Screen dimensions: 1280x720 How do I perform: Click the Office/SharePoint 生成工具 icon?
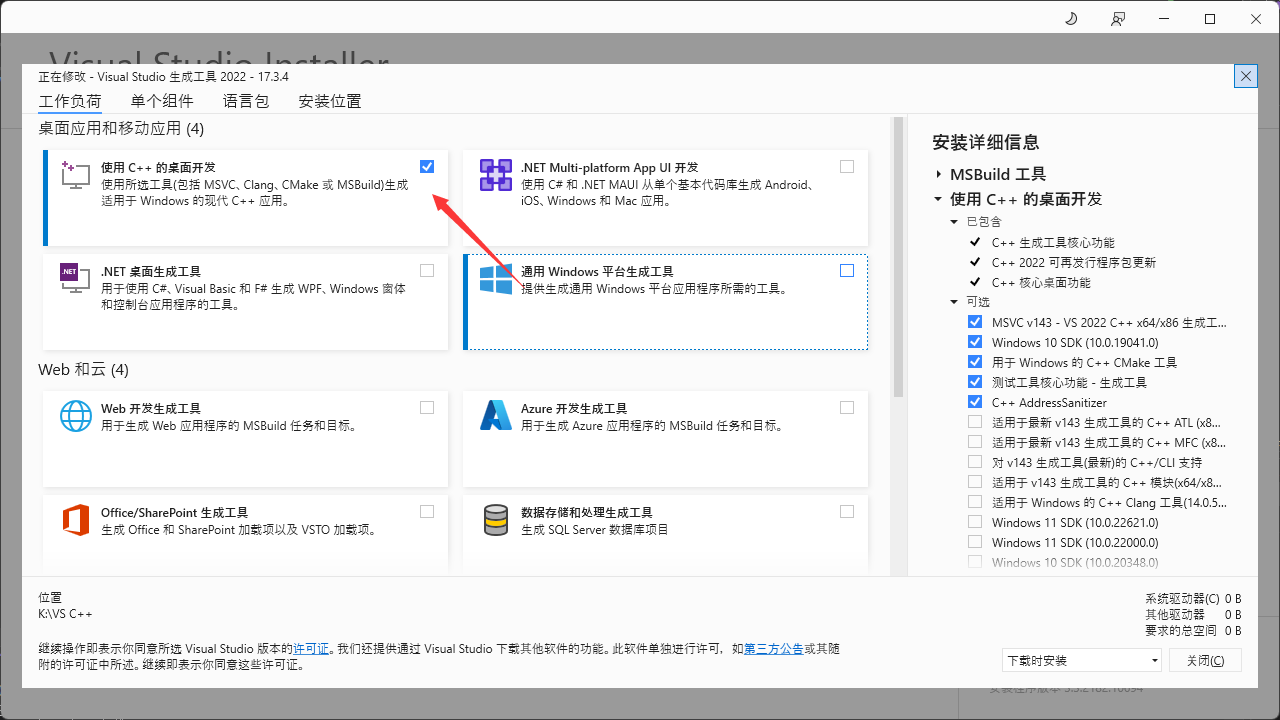75,519
